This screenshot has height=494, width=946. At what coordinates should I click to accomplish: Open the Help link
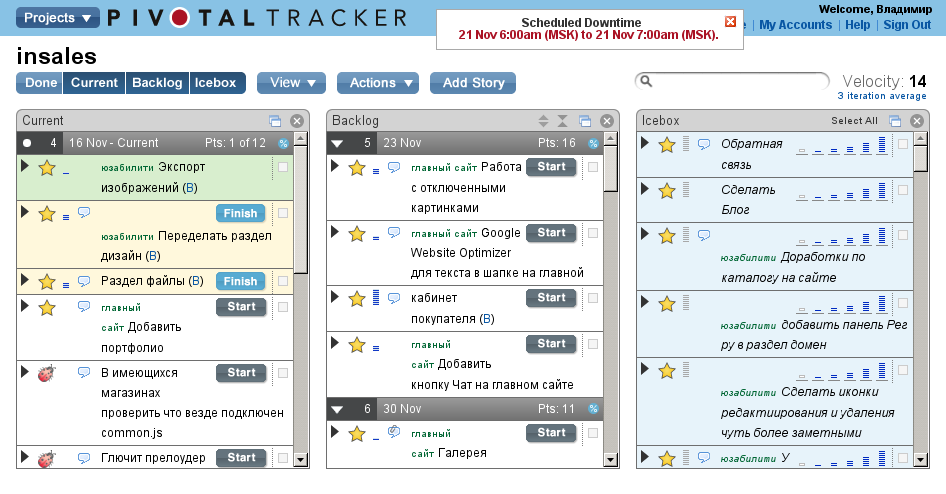[x=857, y=25]
